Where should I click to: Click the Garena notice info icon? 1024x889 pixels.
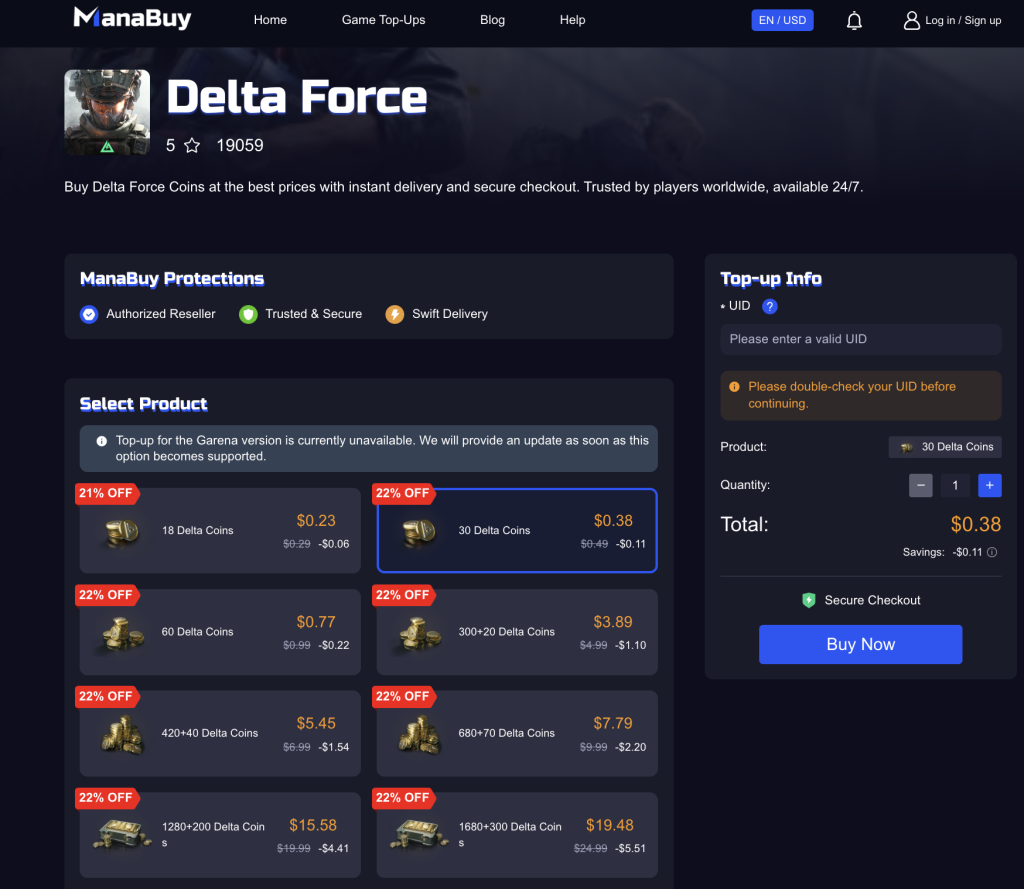102,441
